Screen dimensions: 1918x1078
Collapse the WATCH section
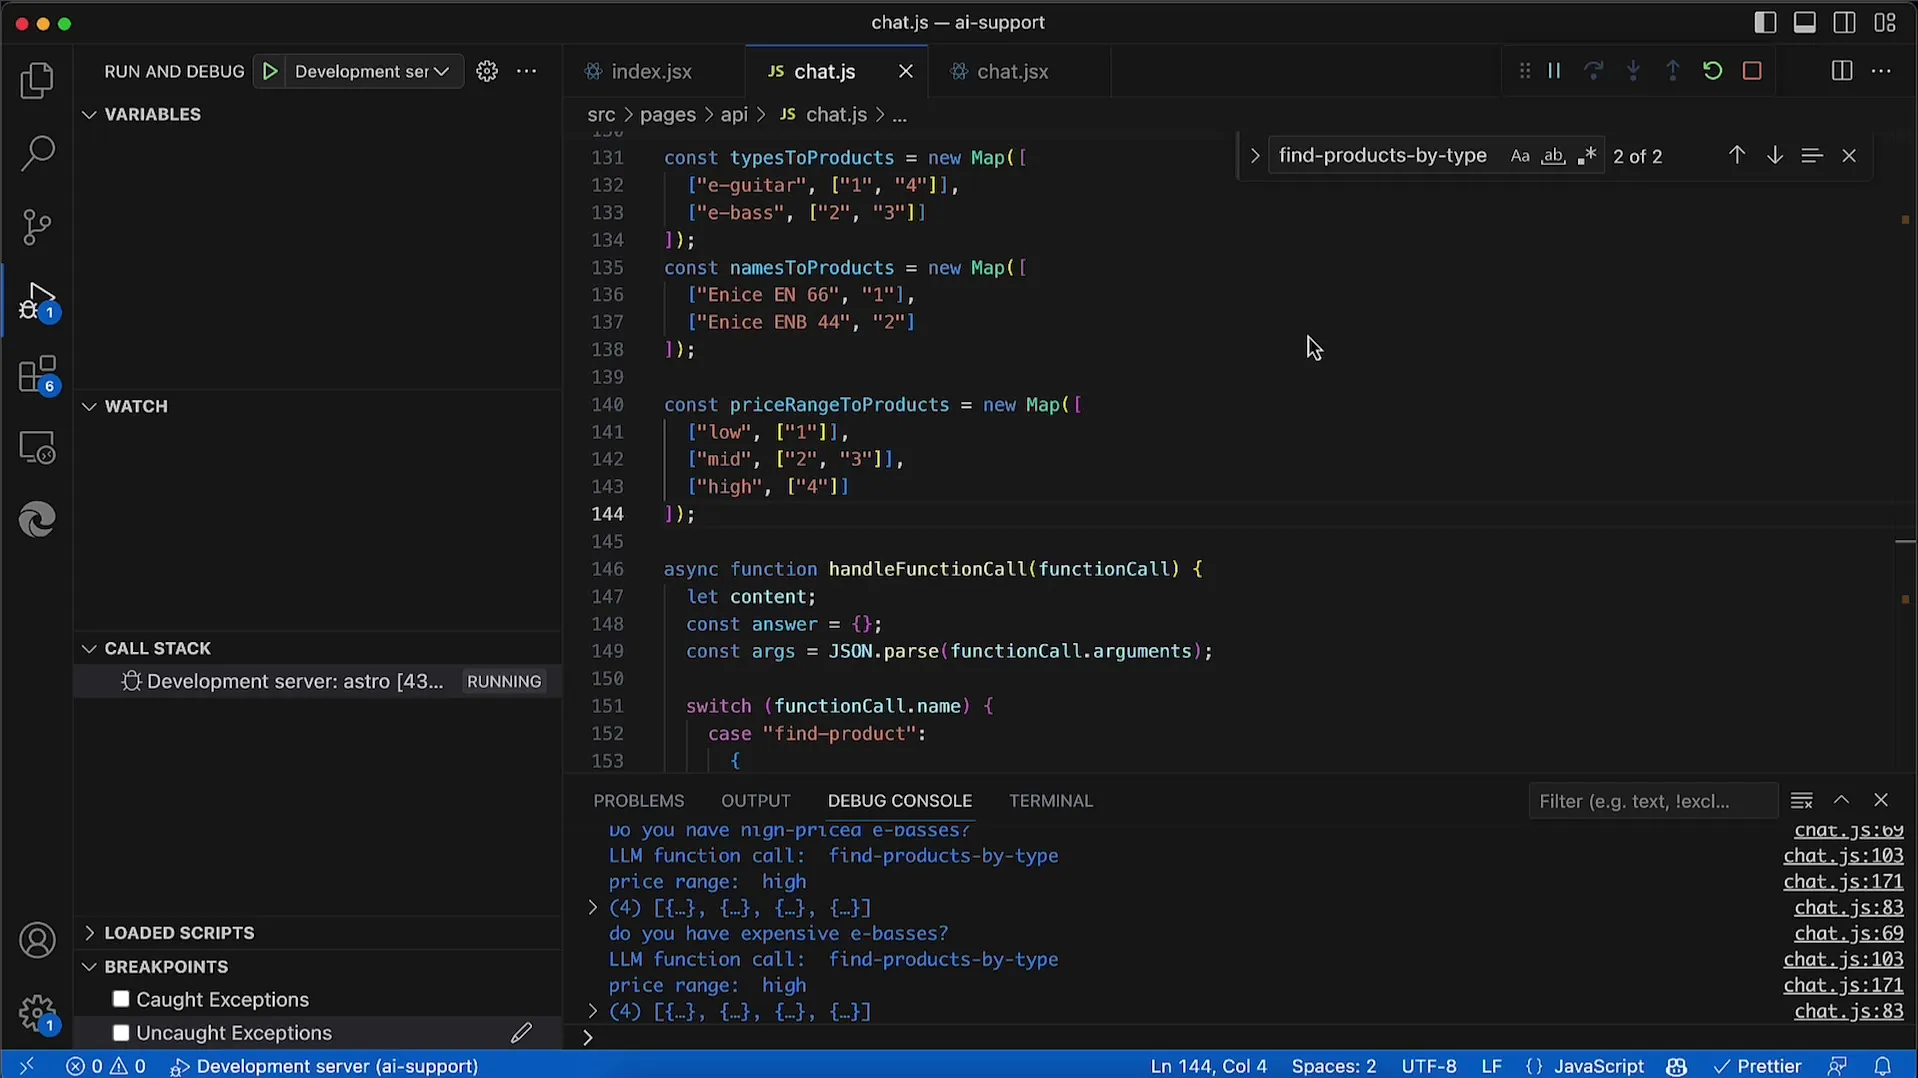tap(89, 407)
